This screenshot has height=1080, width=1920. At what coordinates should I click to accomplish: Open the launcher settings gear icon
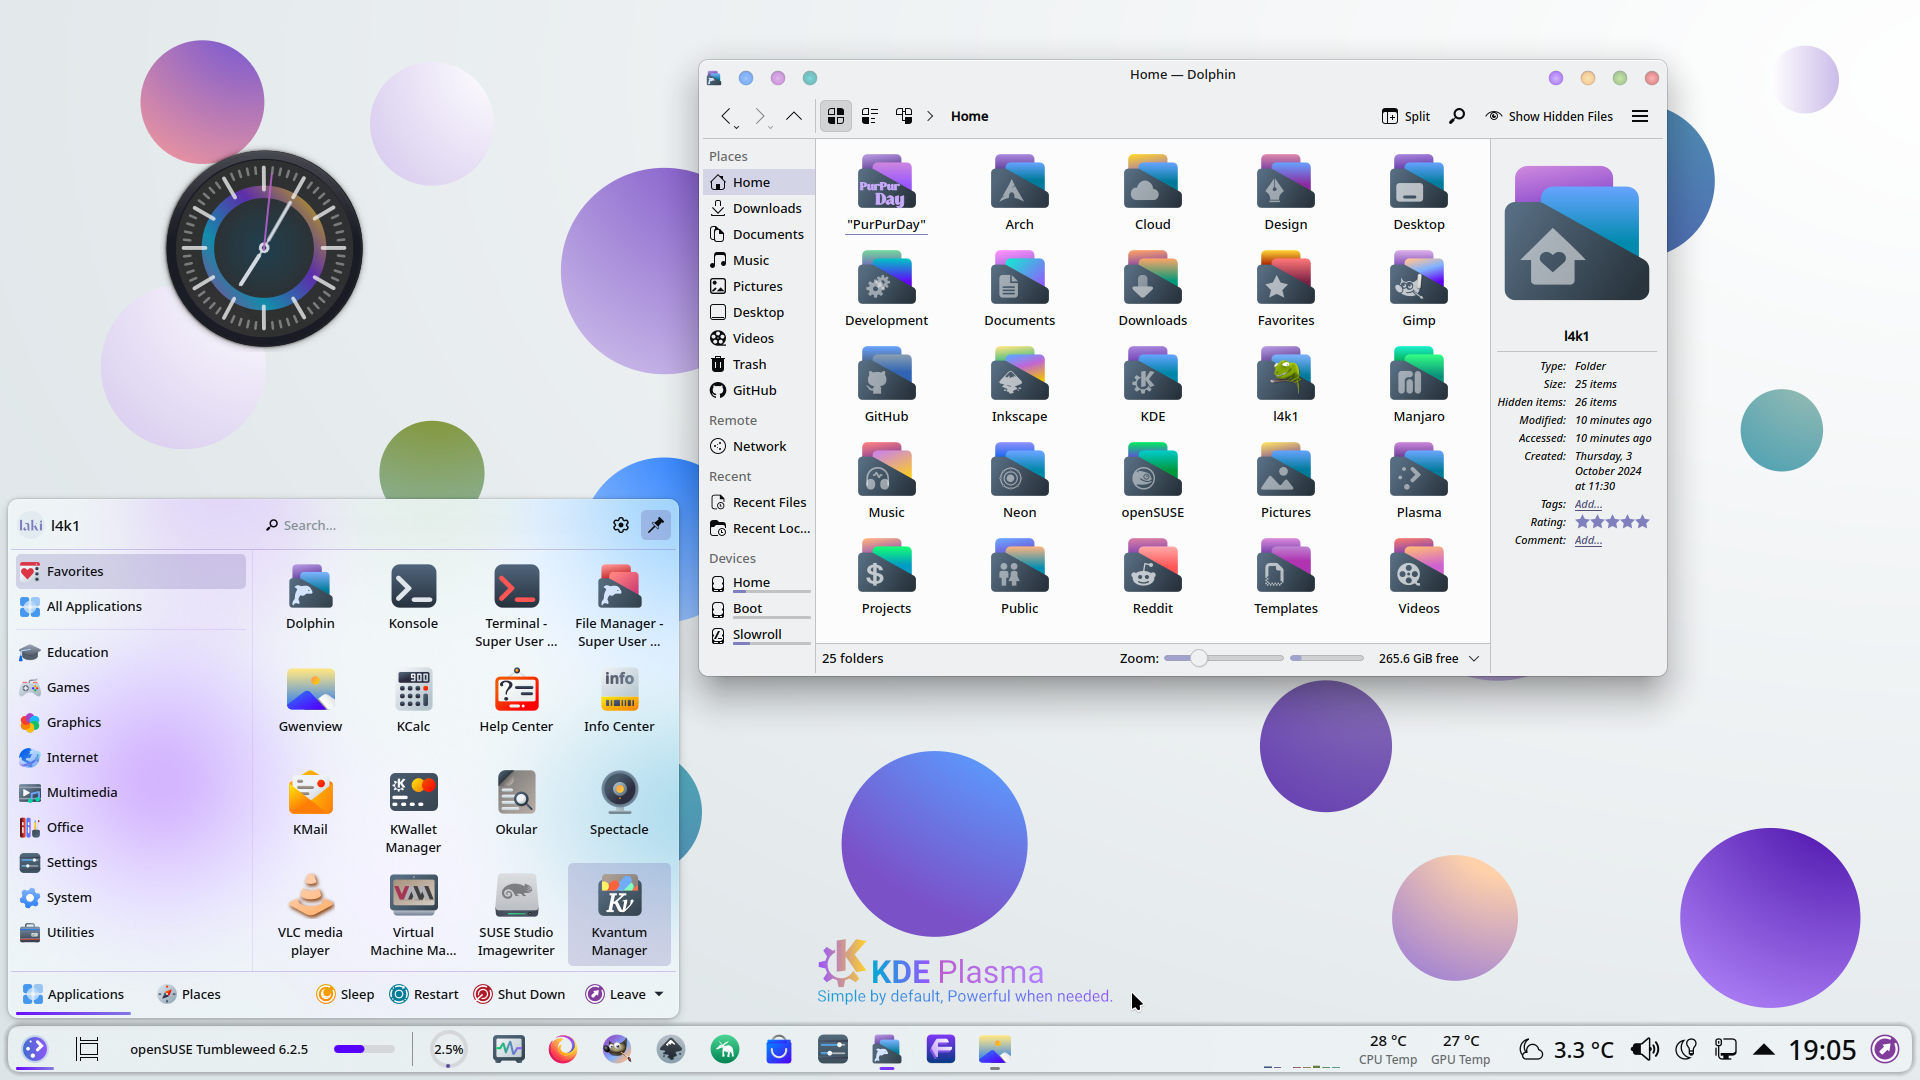click(621, 525)
